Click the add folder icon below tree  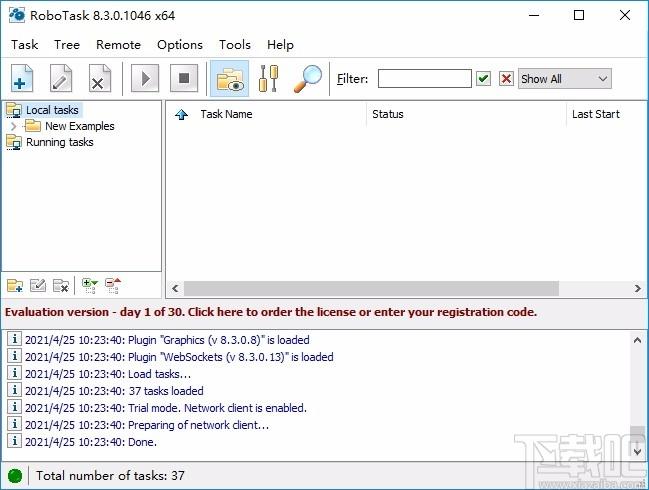coord(15,286)
